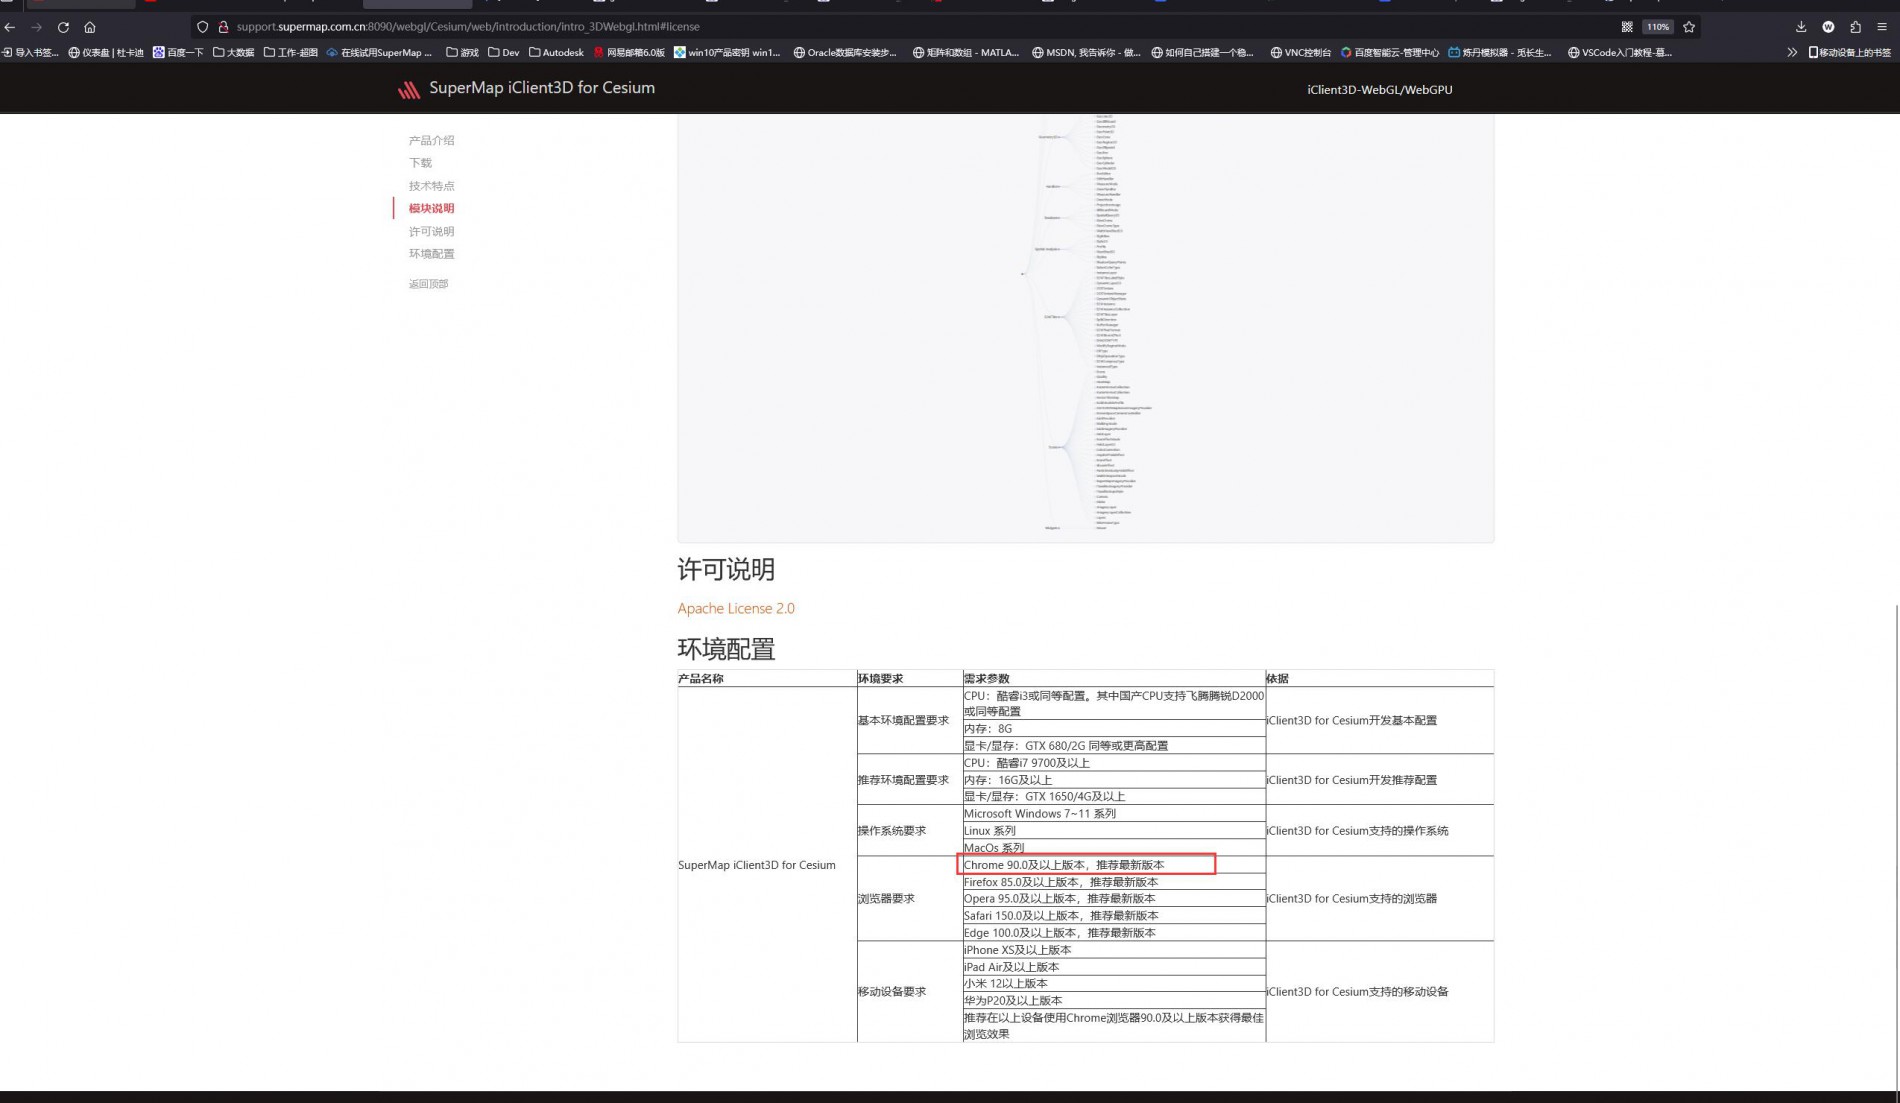This screenshot has height=1103, width=1900.
Task: Click Microsoft Windows 7~11 系列 cell
Action: click(x=1113, y=814)
